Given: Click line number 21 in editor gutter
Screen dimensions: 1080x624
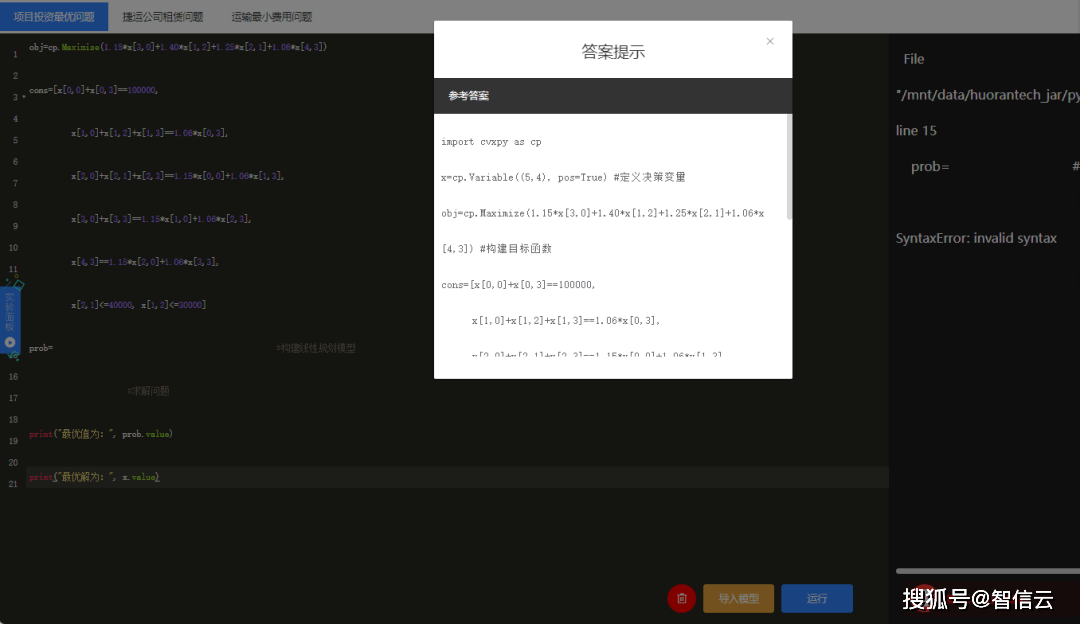Looking at the screenshot, I should click(x=13, y=484).
